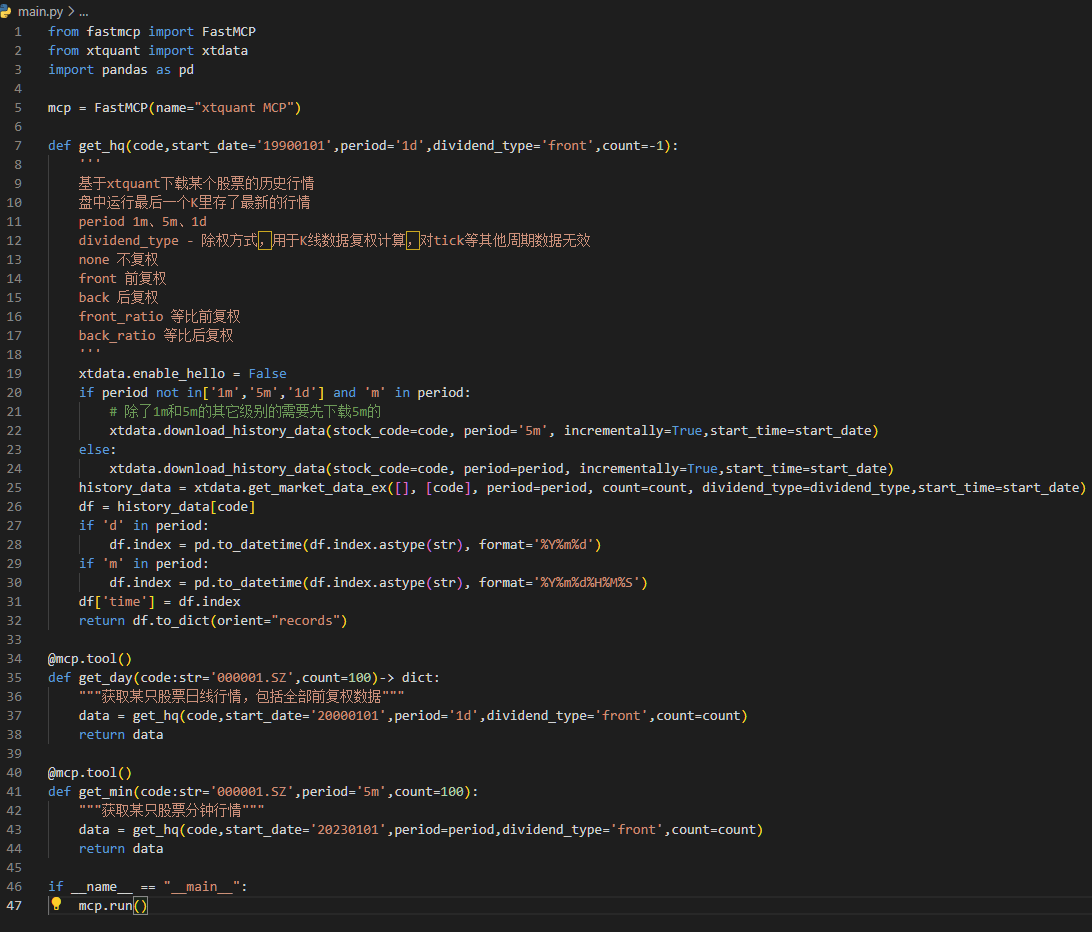Click '20230101' start_date on line 43
Viewport: 1092px width, 932px height.
[x=348, y=830]
